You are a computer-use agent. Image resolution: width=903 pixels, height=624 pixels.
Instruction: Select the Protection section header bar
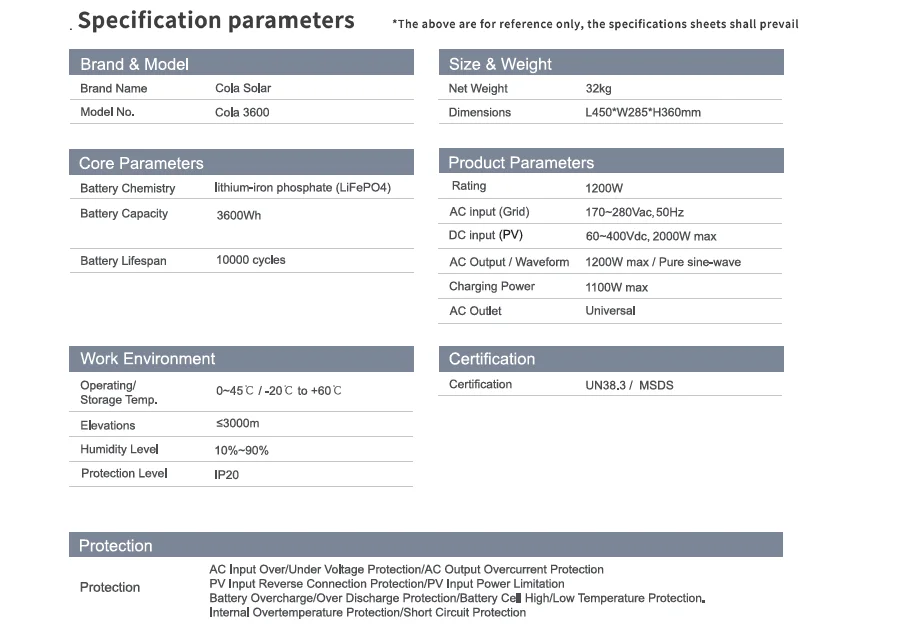coord(426,545)
